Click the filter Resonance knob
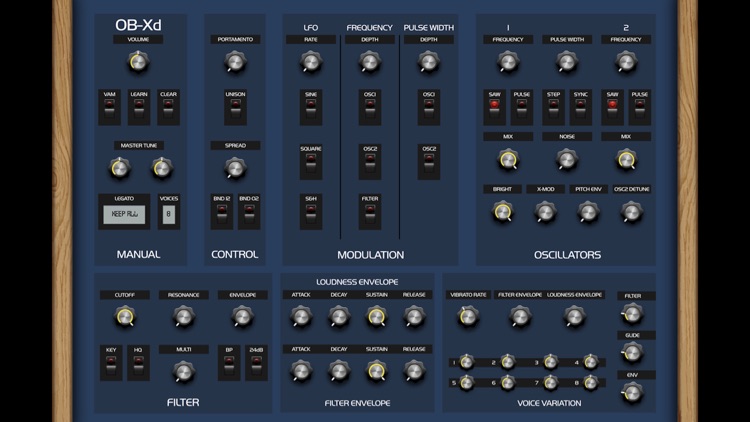Viewport: 750px width, 422px height. pyautogui.click(x=184, y=317)
